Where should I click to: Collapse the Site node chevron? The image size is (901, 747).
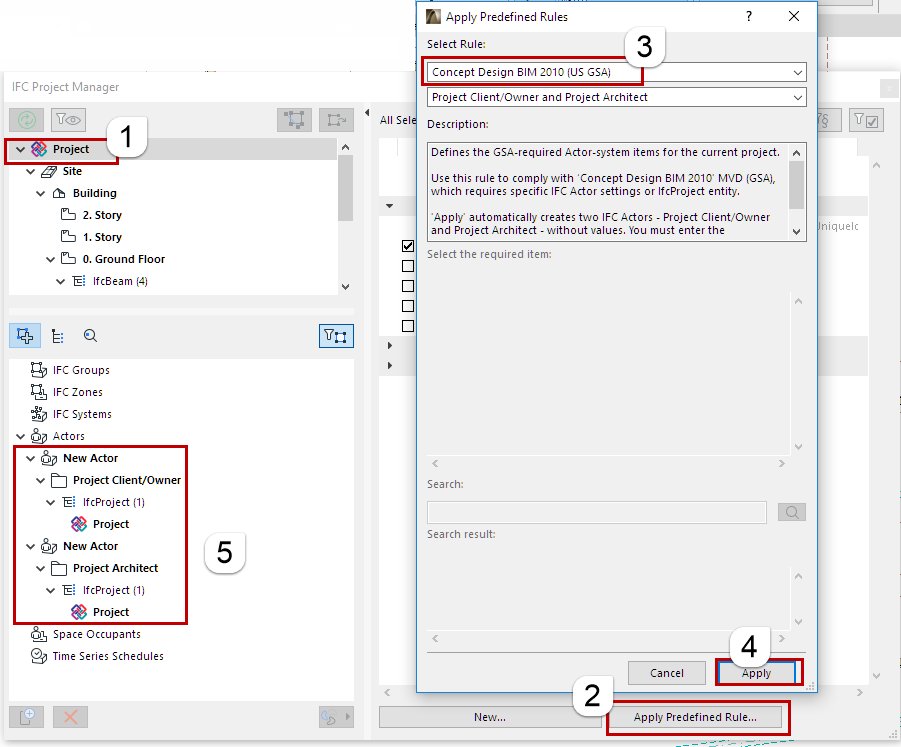coord(30,171)
